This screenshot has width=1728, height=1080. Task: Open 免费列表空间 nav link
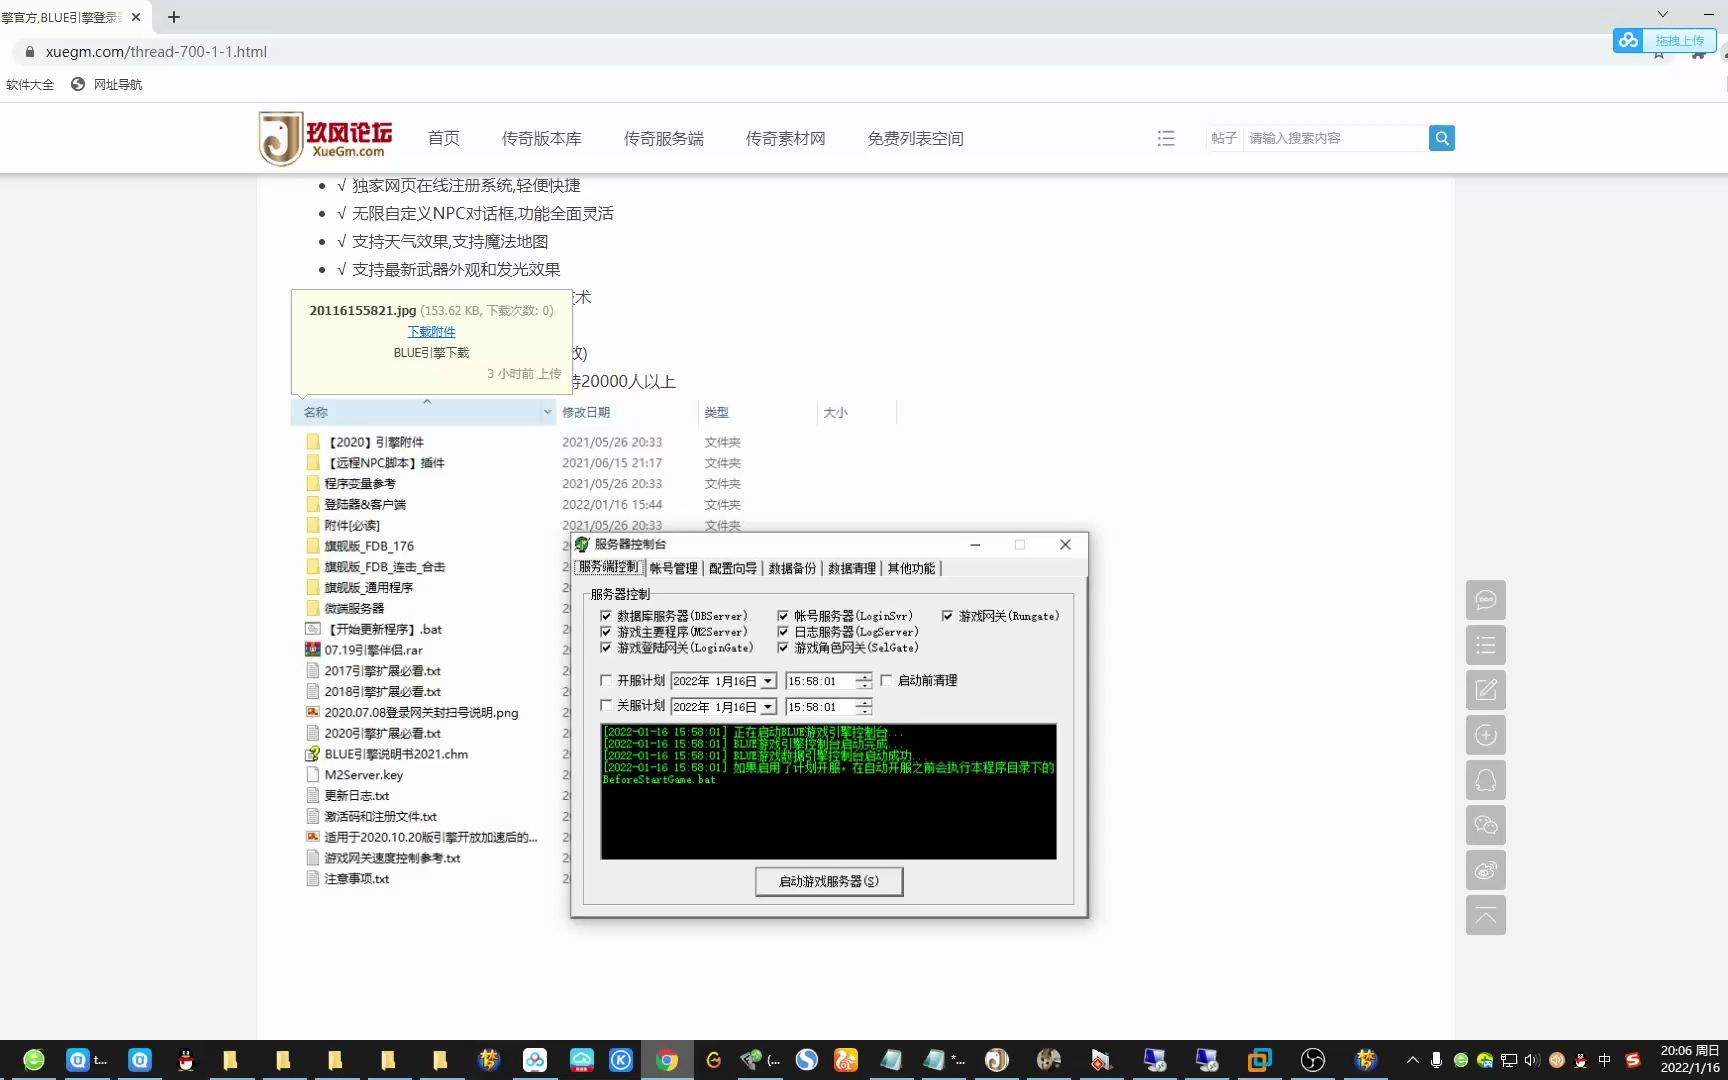point(916,138)
